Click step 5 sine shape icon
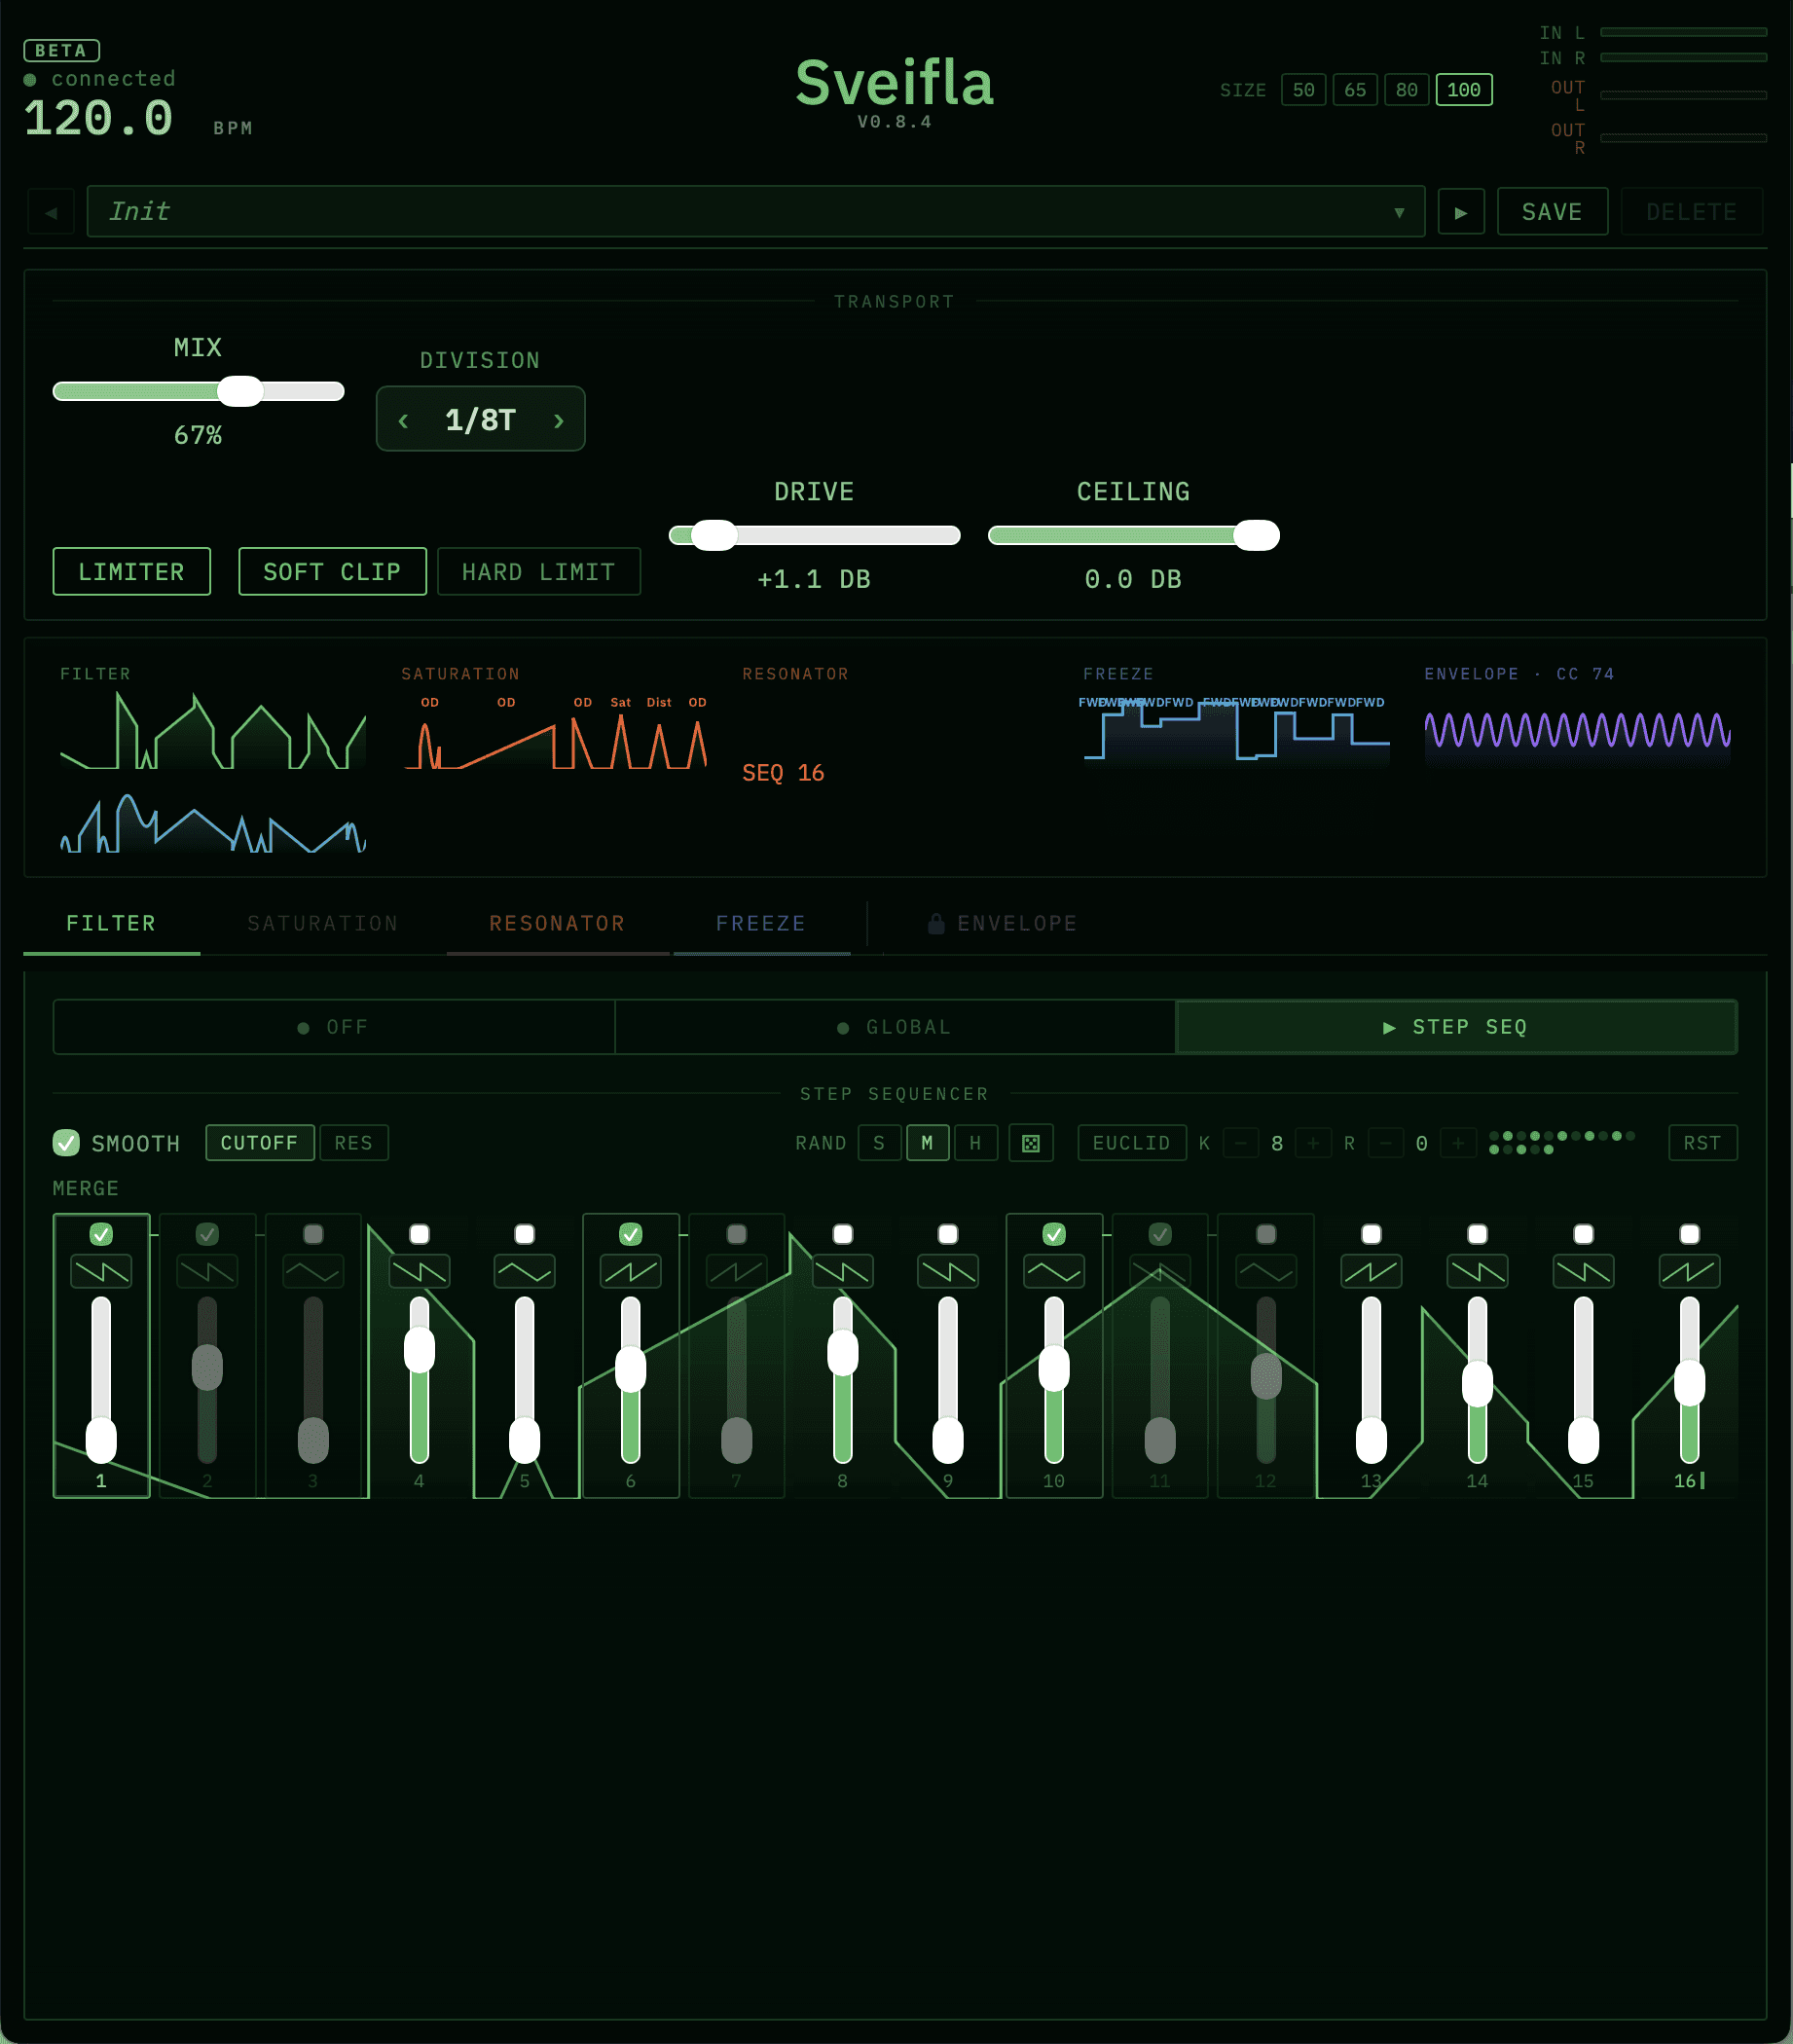 click(524, 1272)
